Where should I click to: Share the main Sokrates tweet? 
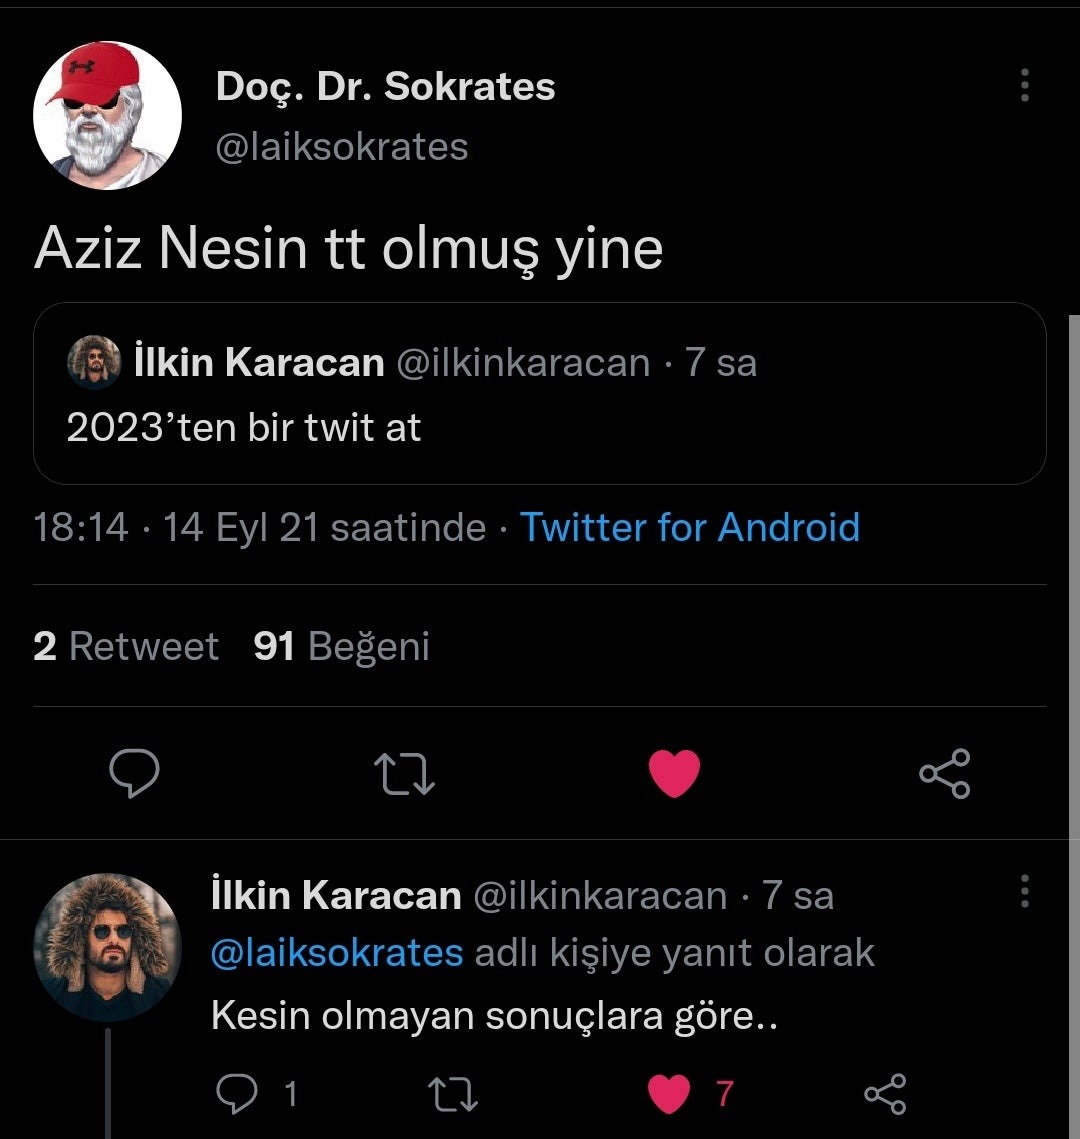tap(944, 774)
